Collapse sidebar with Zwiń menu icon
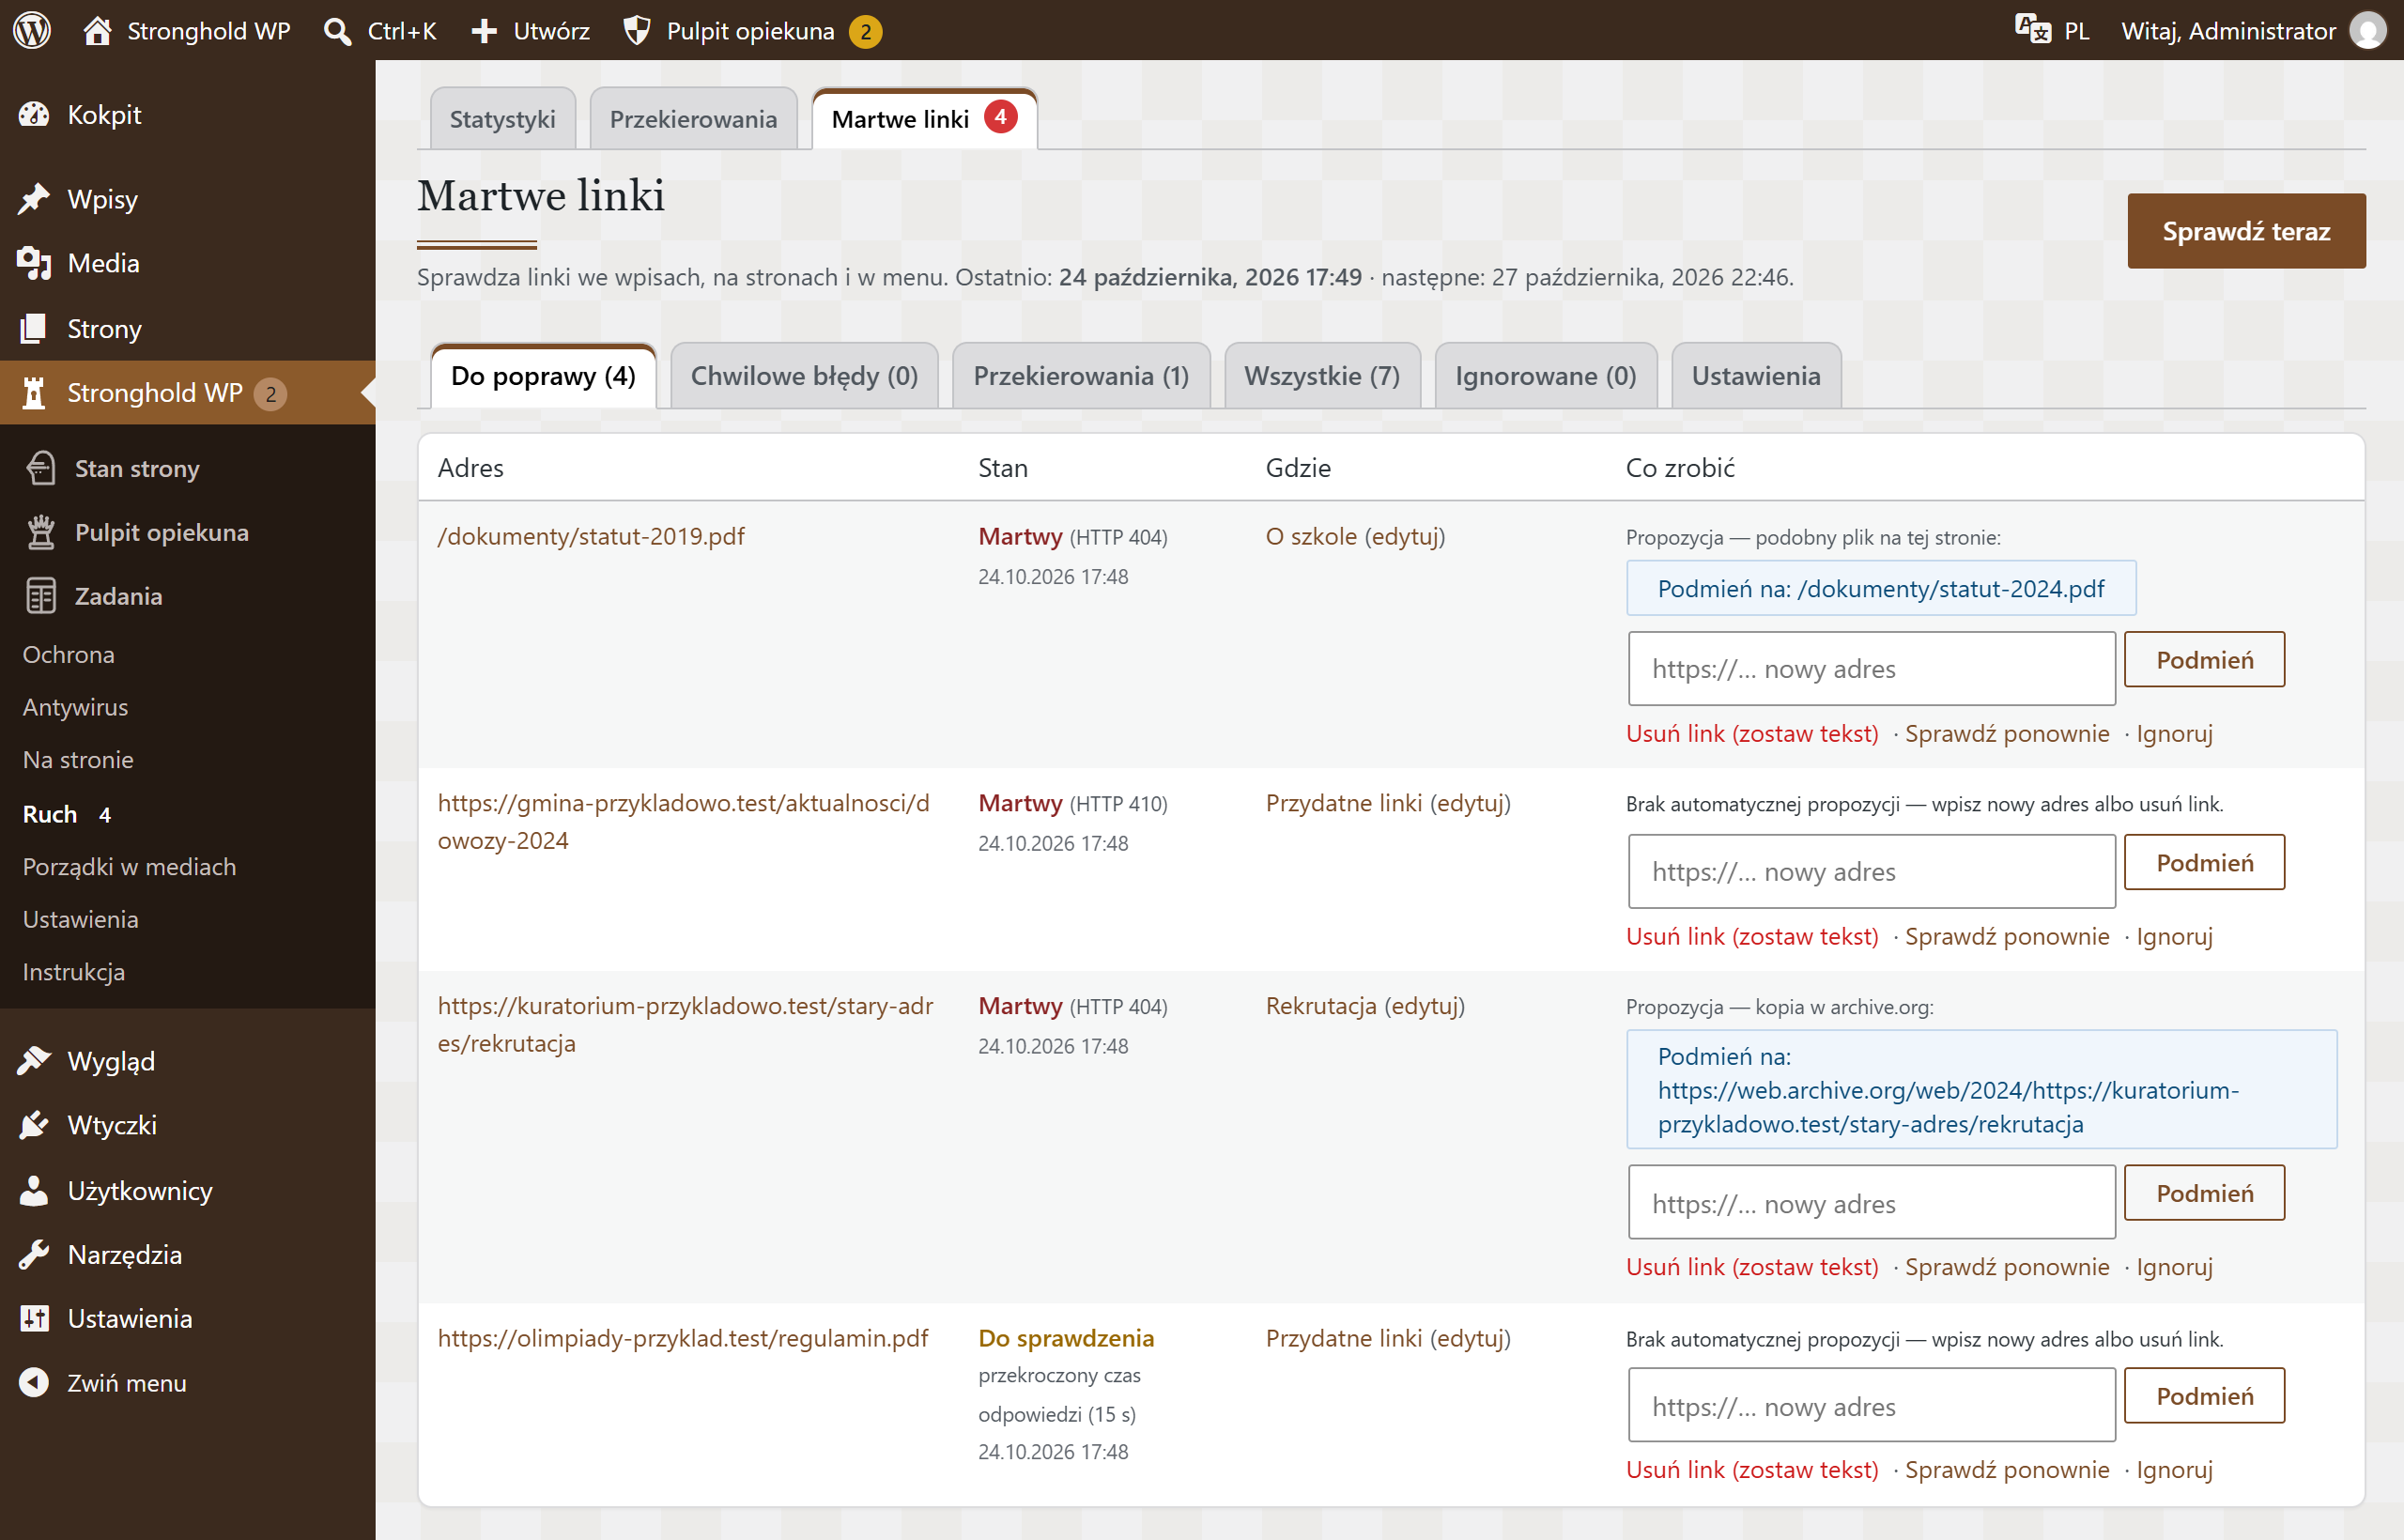This screenshot has width=2404, height=1540. coord(34,1382)
